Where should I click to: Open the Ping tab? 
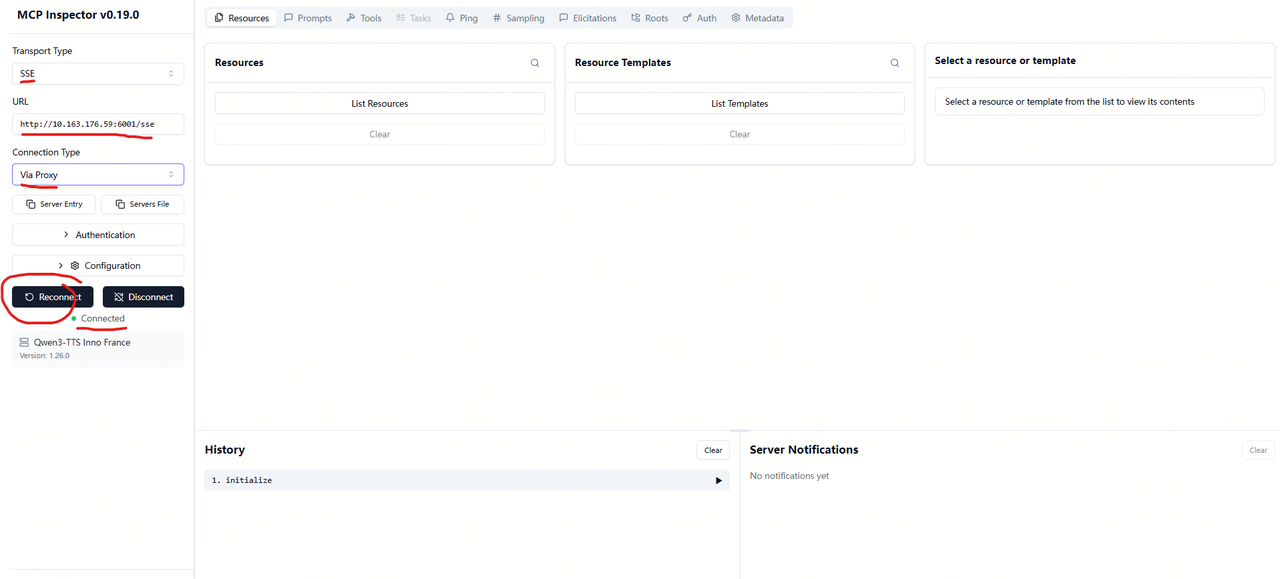pyautogui.click(x=461, y=18)
